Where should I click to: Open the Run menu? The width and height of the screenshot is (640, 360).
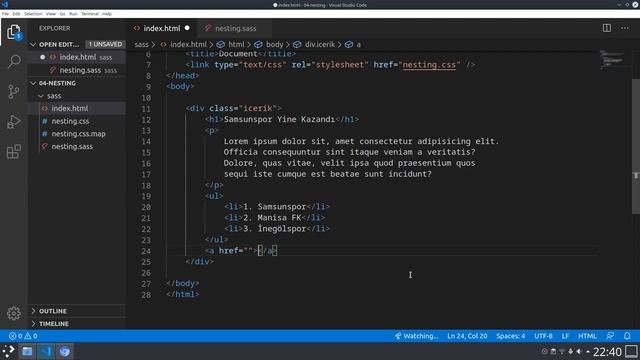coord(73,14)
